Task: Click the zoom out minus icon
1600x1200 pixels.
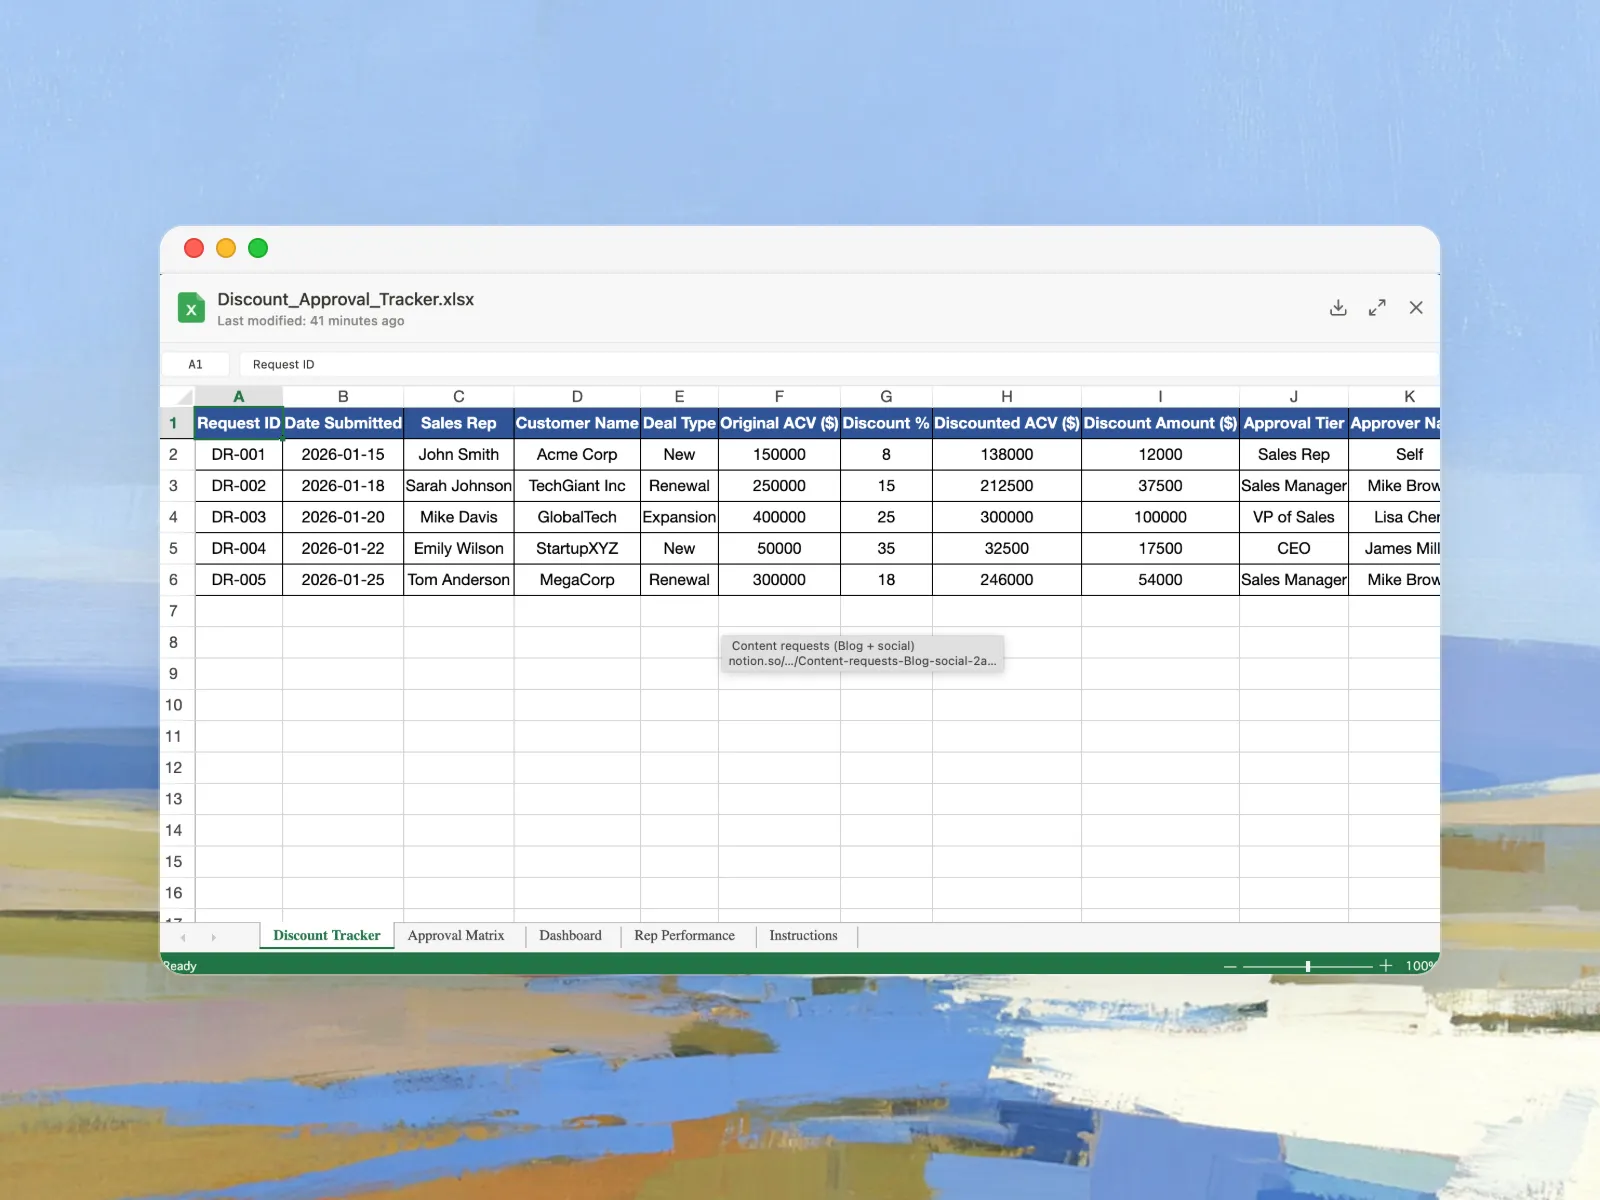Action: pyautogui.click(x=1230, y=966)
